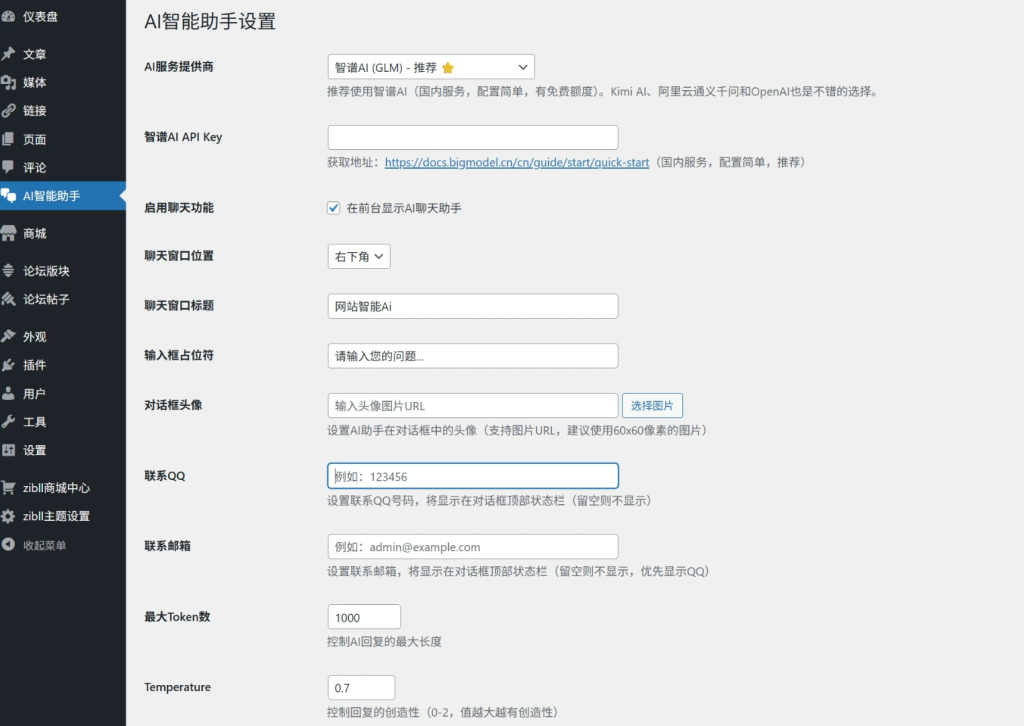Click the plug icon beside 插件
Viewport: 1024px width, 726px height.
(x=8, y=365)
